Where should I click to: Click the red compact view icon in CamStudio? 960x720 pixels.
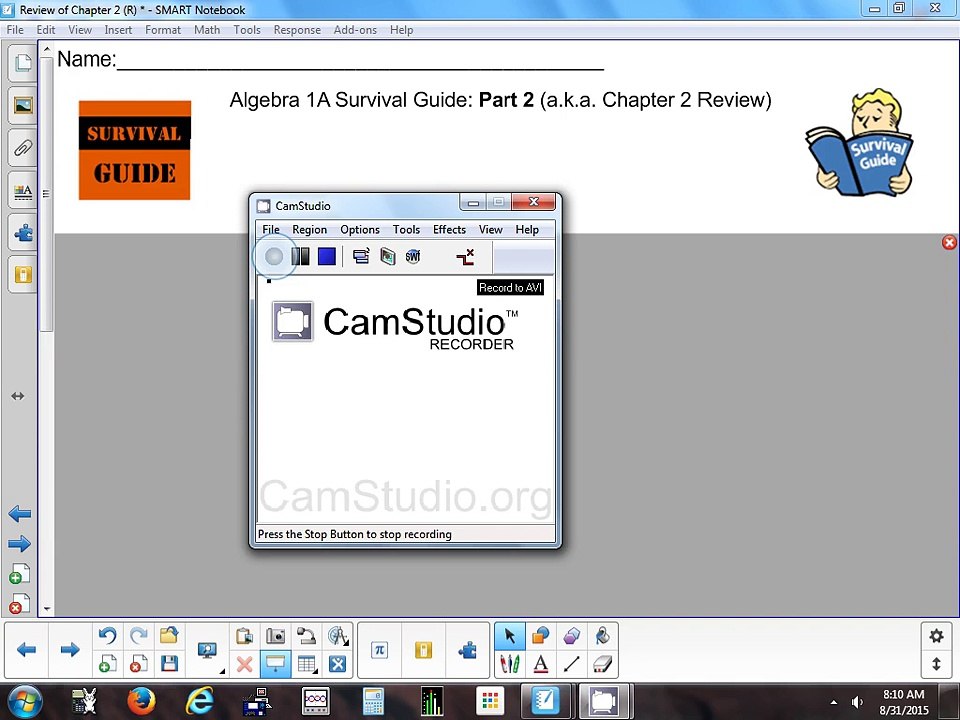tap(465, 257)
